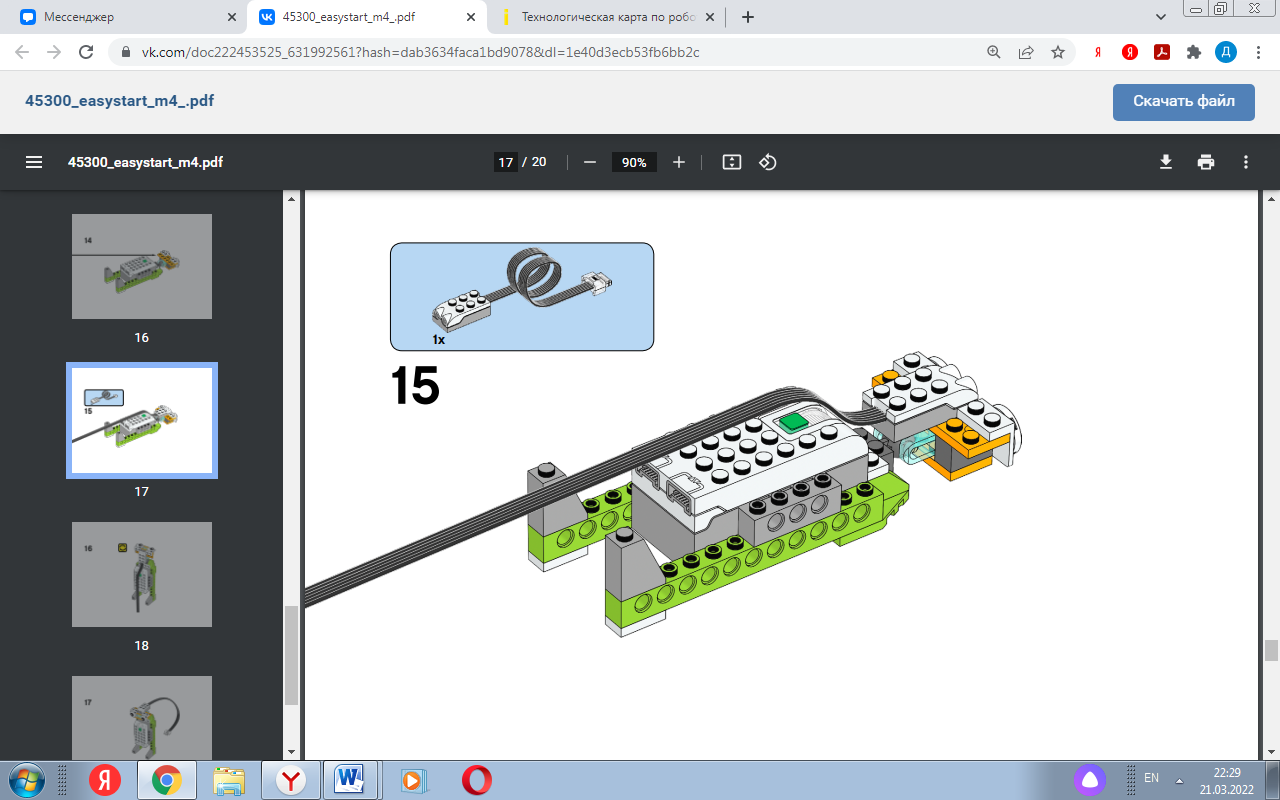1280x800 pixels.
Task: Select page 16 thumbnail
Action: coord(141,266)
